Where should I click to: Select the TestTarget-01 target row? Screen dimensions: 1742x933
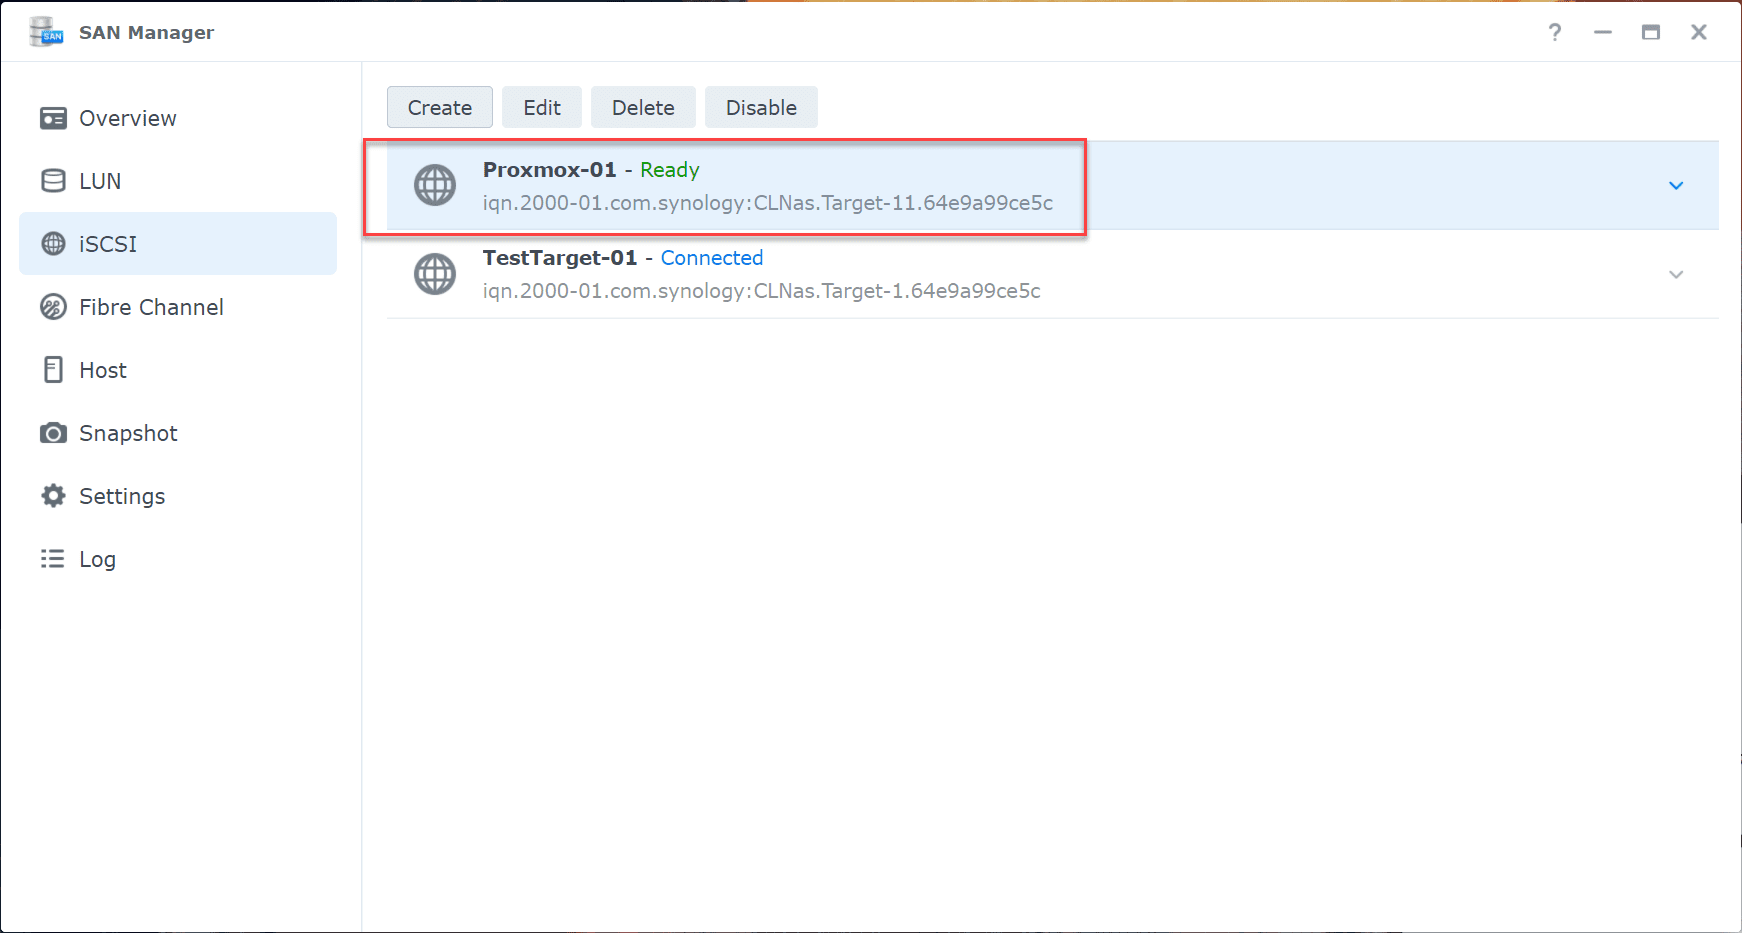click(x=900, y=273)
